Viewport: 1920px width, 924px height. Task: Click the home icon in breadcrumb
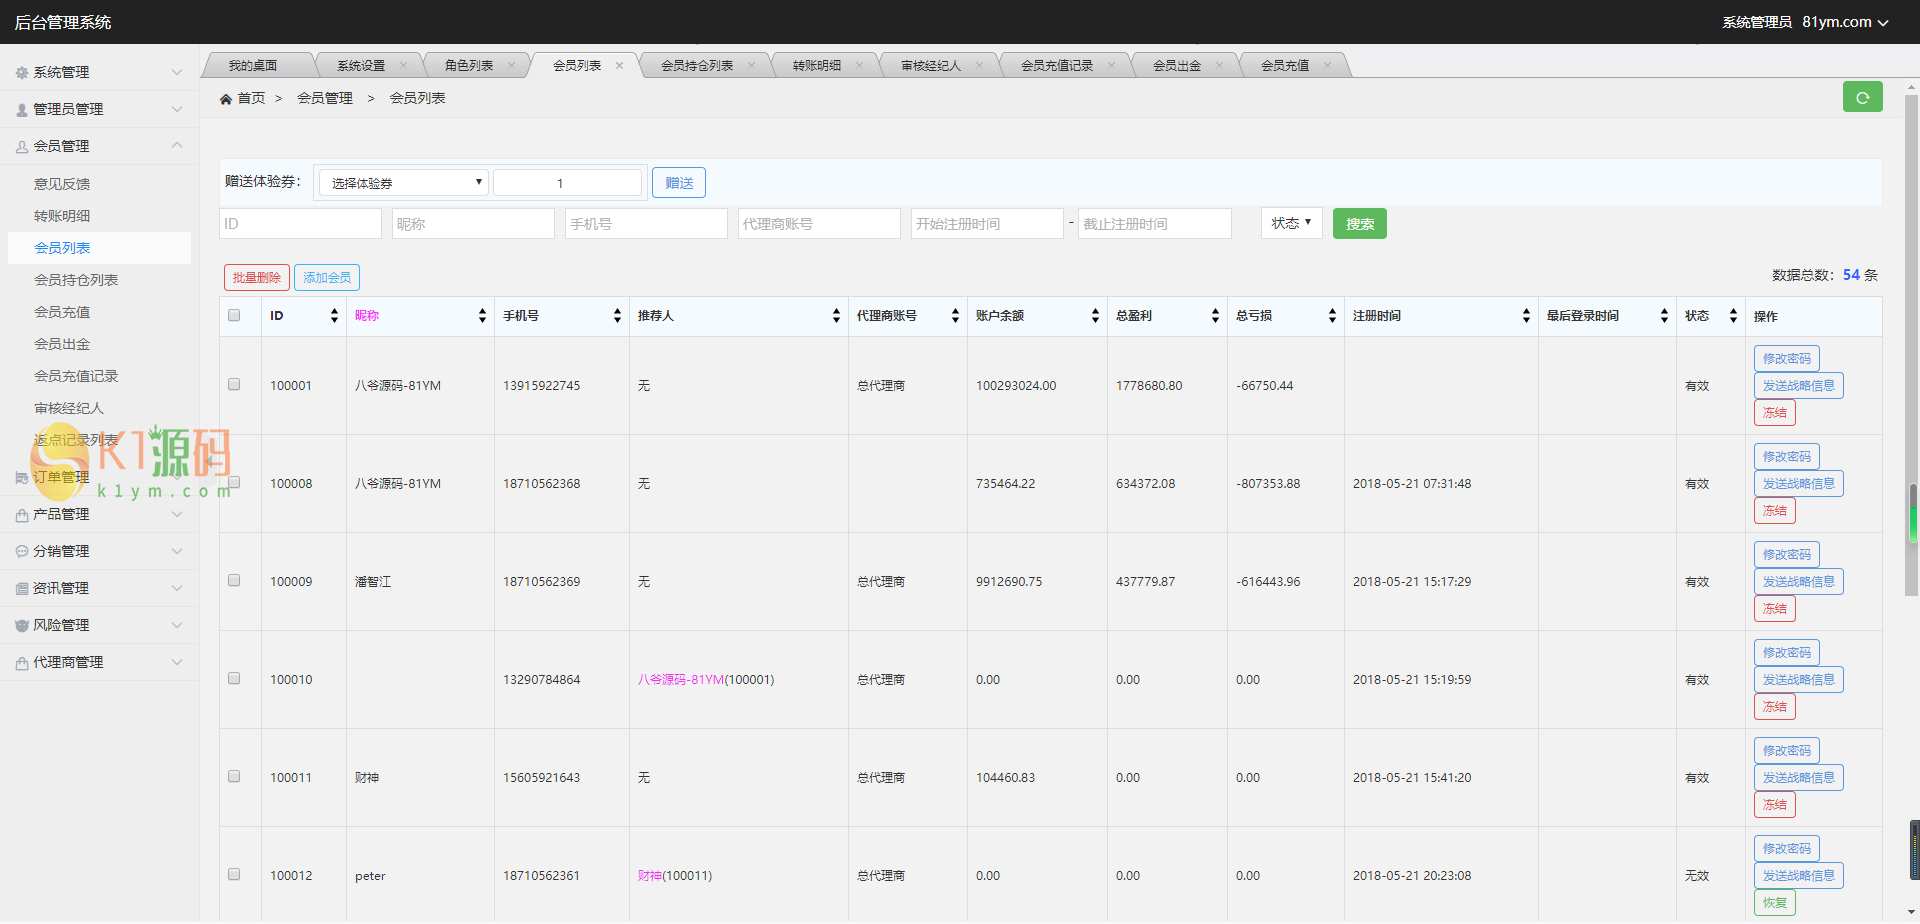[x=226, y=99]
